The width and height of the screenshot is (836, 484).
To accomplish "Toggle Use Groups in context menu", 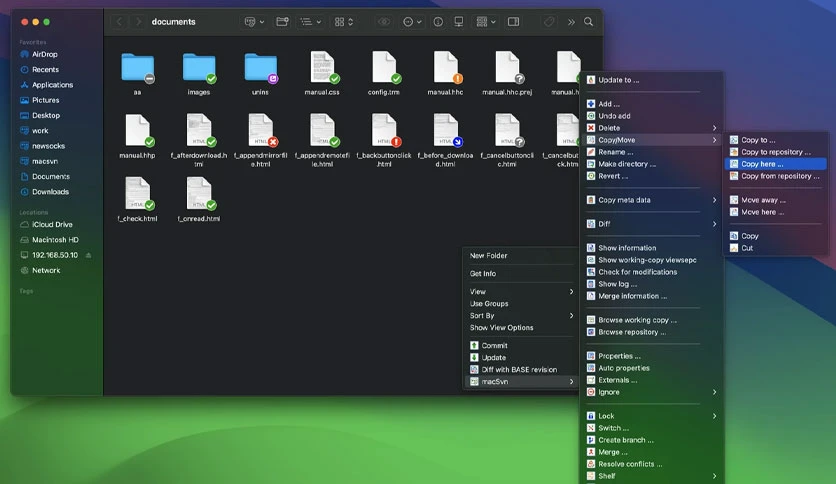I will 521,304.
